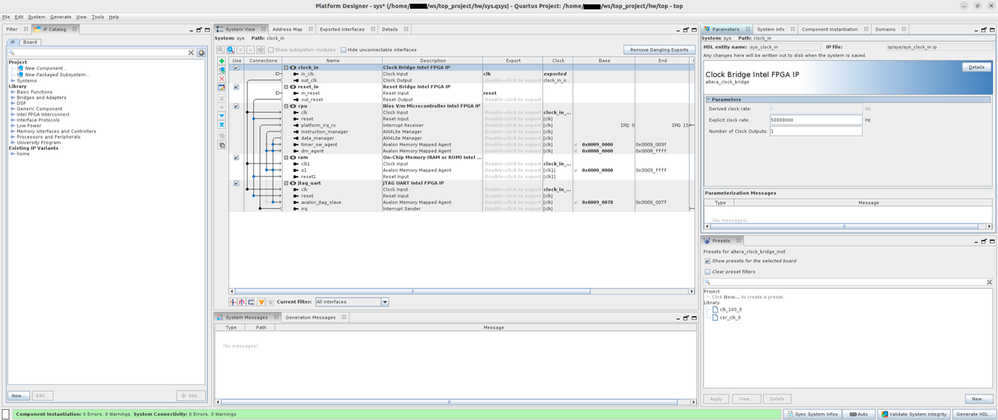This screenshot has width=998, height=420.
Task: Click the Explicit clock rate input field
Action: [815, 119]
